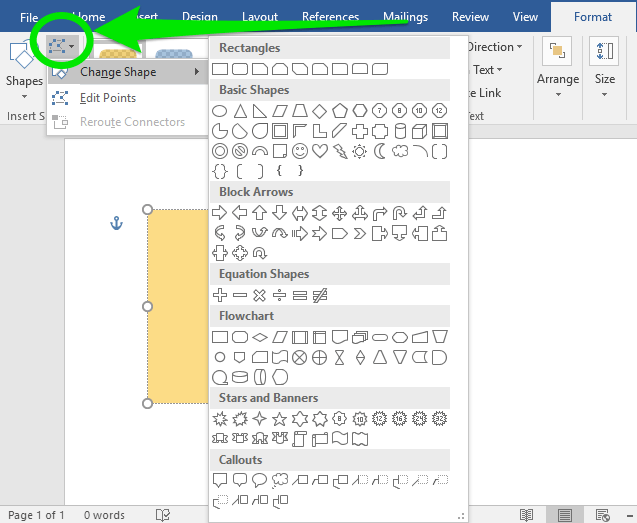Pick the Moon shape
Screen dimensions: 637x523
click(380, 151)
